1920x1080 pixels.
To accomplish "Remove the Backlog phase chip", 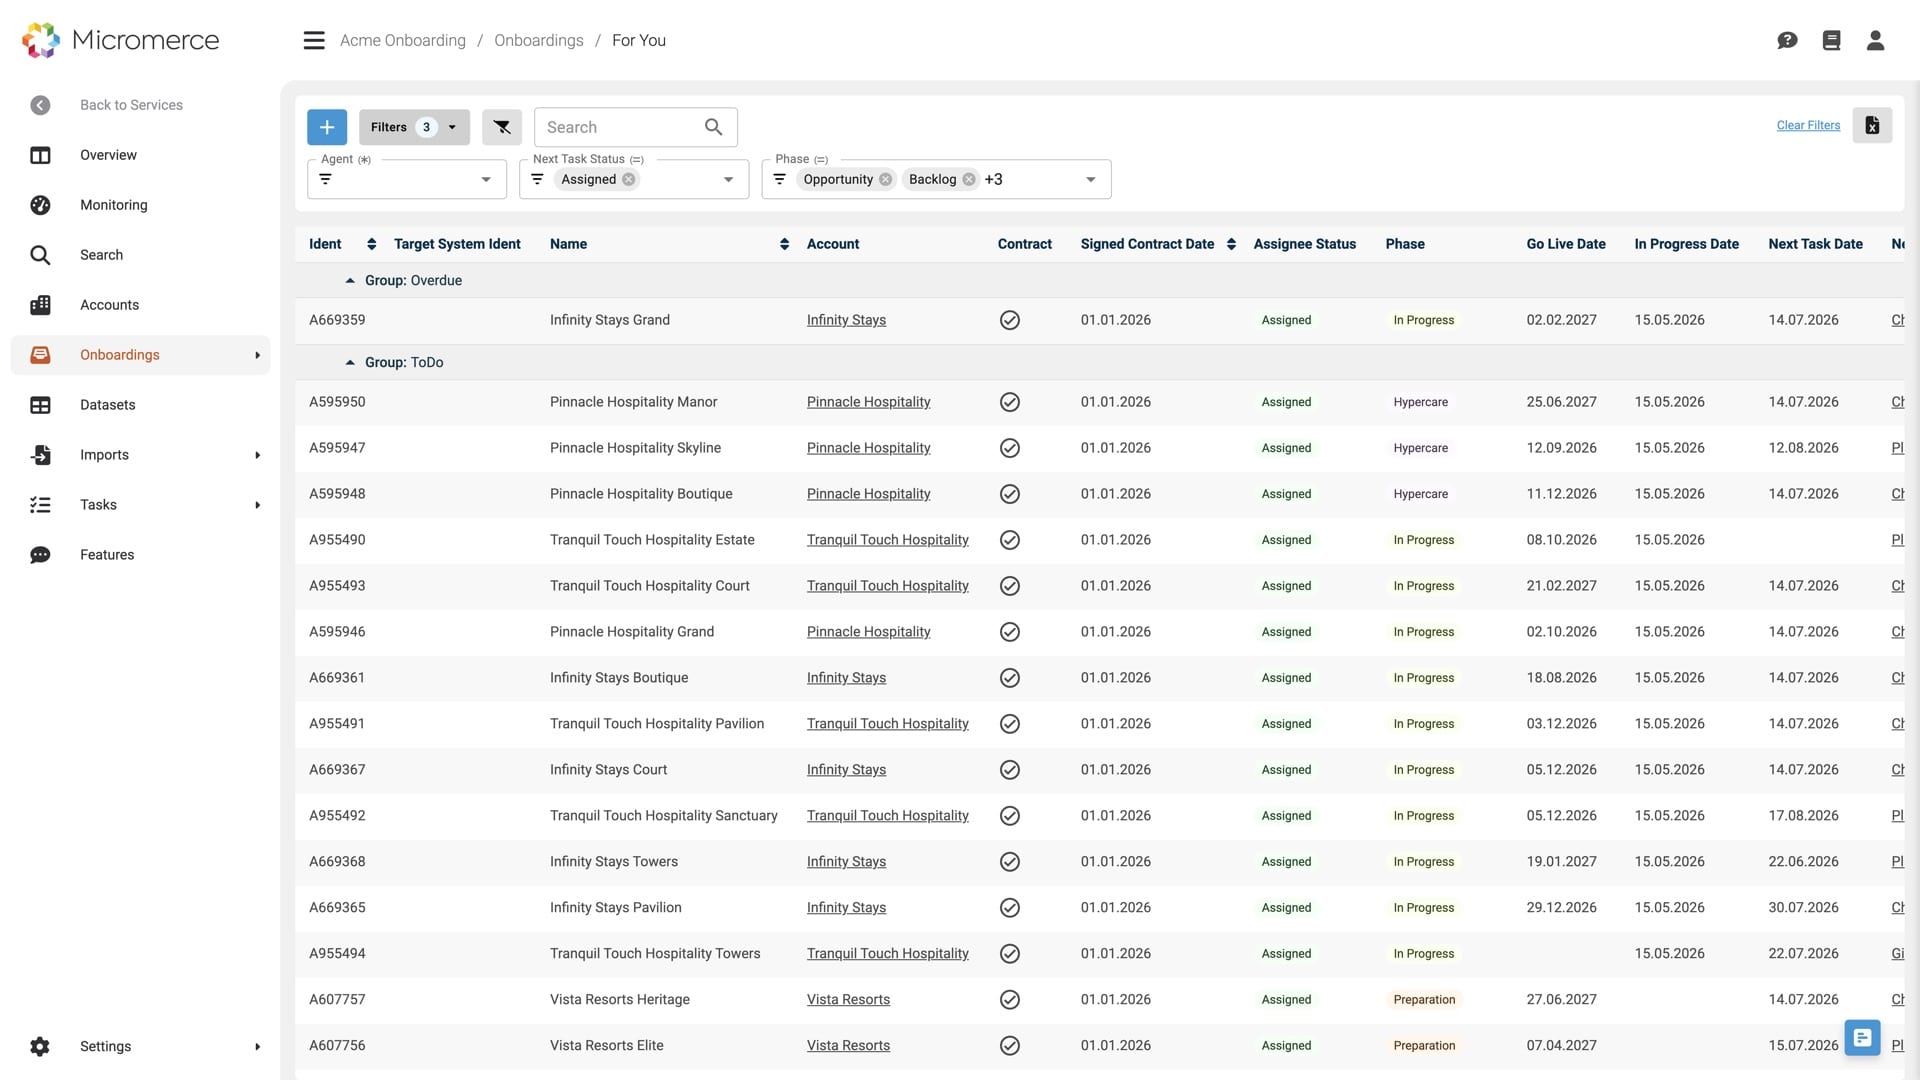I will click(x=969, y=180).
